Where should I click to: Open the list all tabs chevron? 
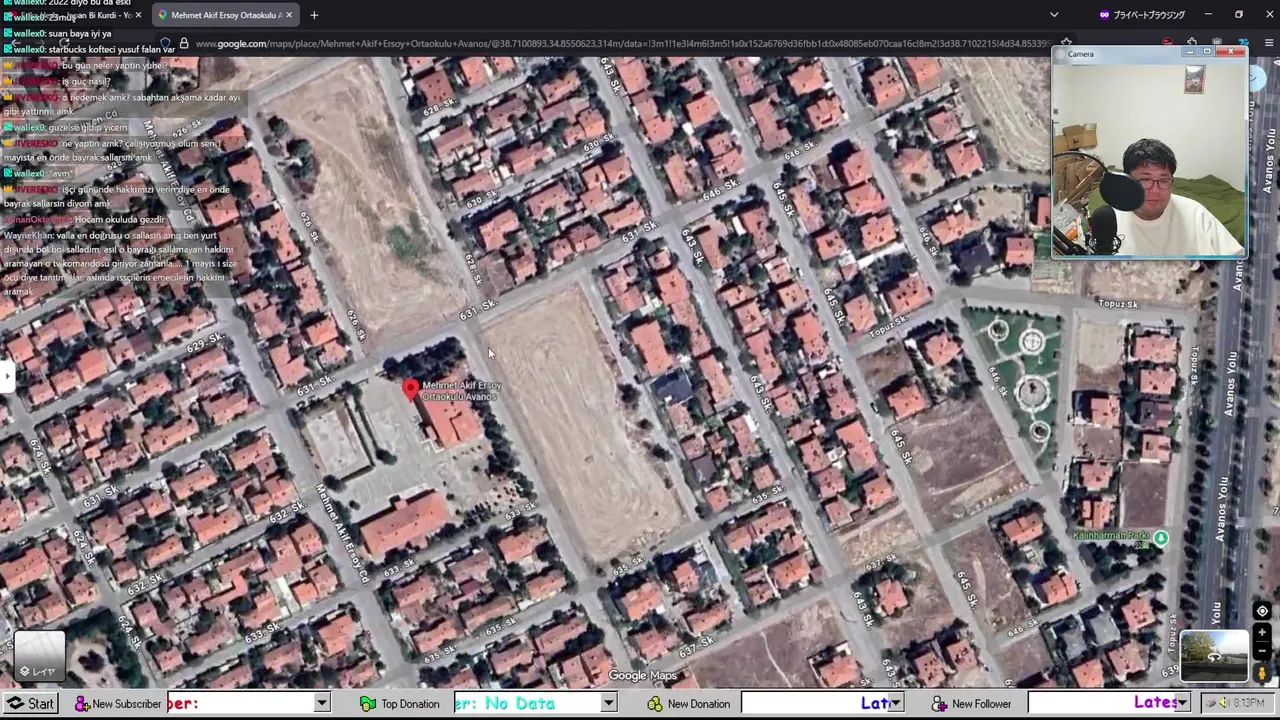[1054, 15]
